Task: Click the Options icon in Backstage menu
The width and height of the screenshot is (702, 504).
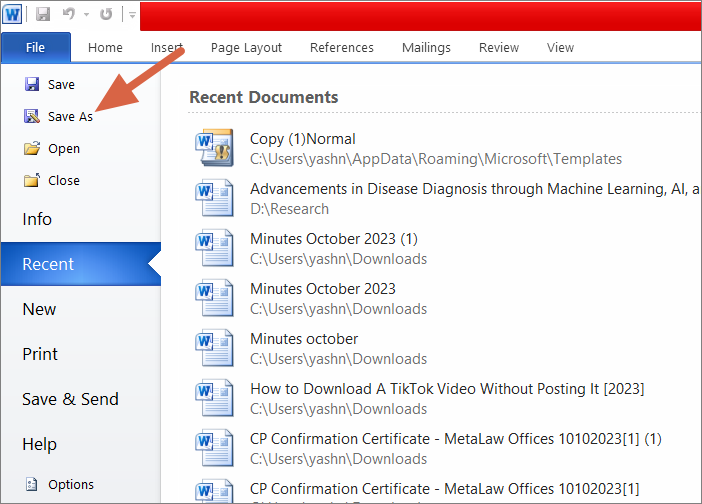Action: (x=31, y=484)
